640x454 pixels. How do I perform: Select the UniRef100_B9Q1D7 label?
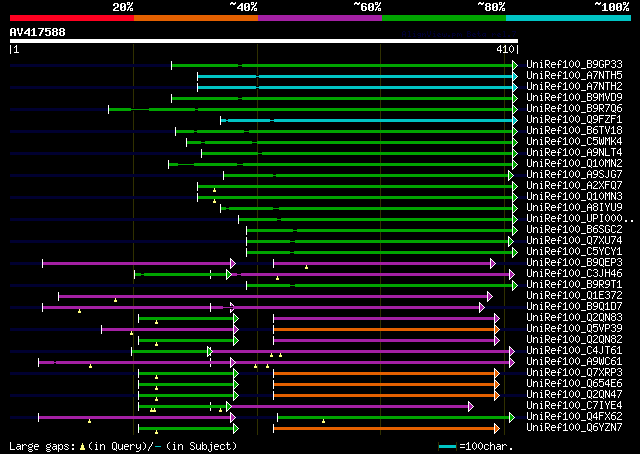point(574,307)
